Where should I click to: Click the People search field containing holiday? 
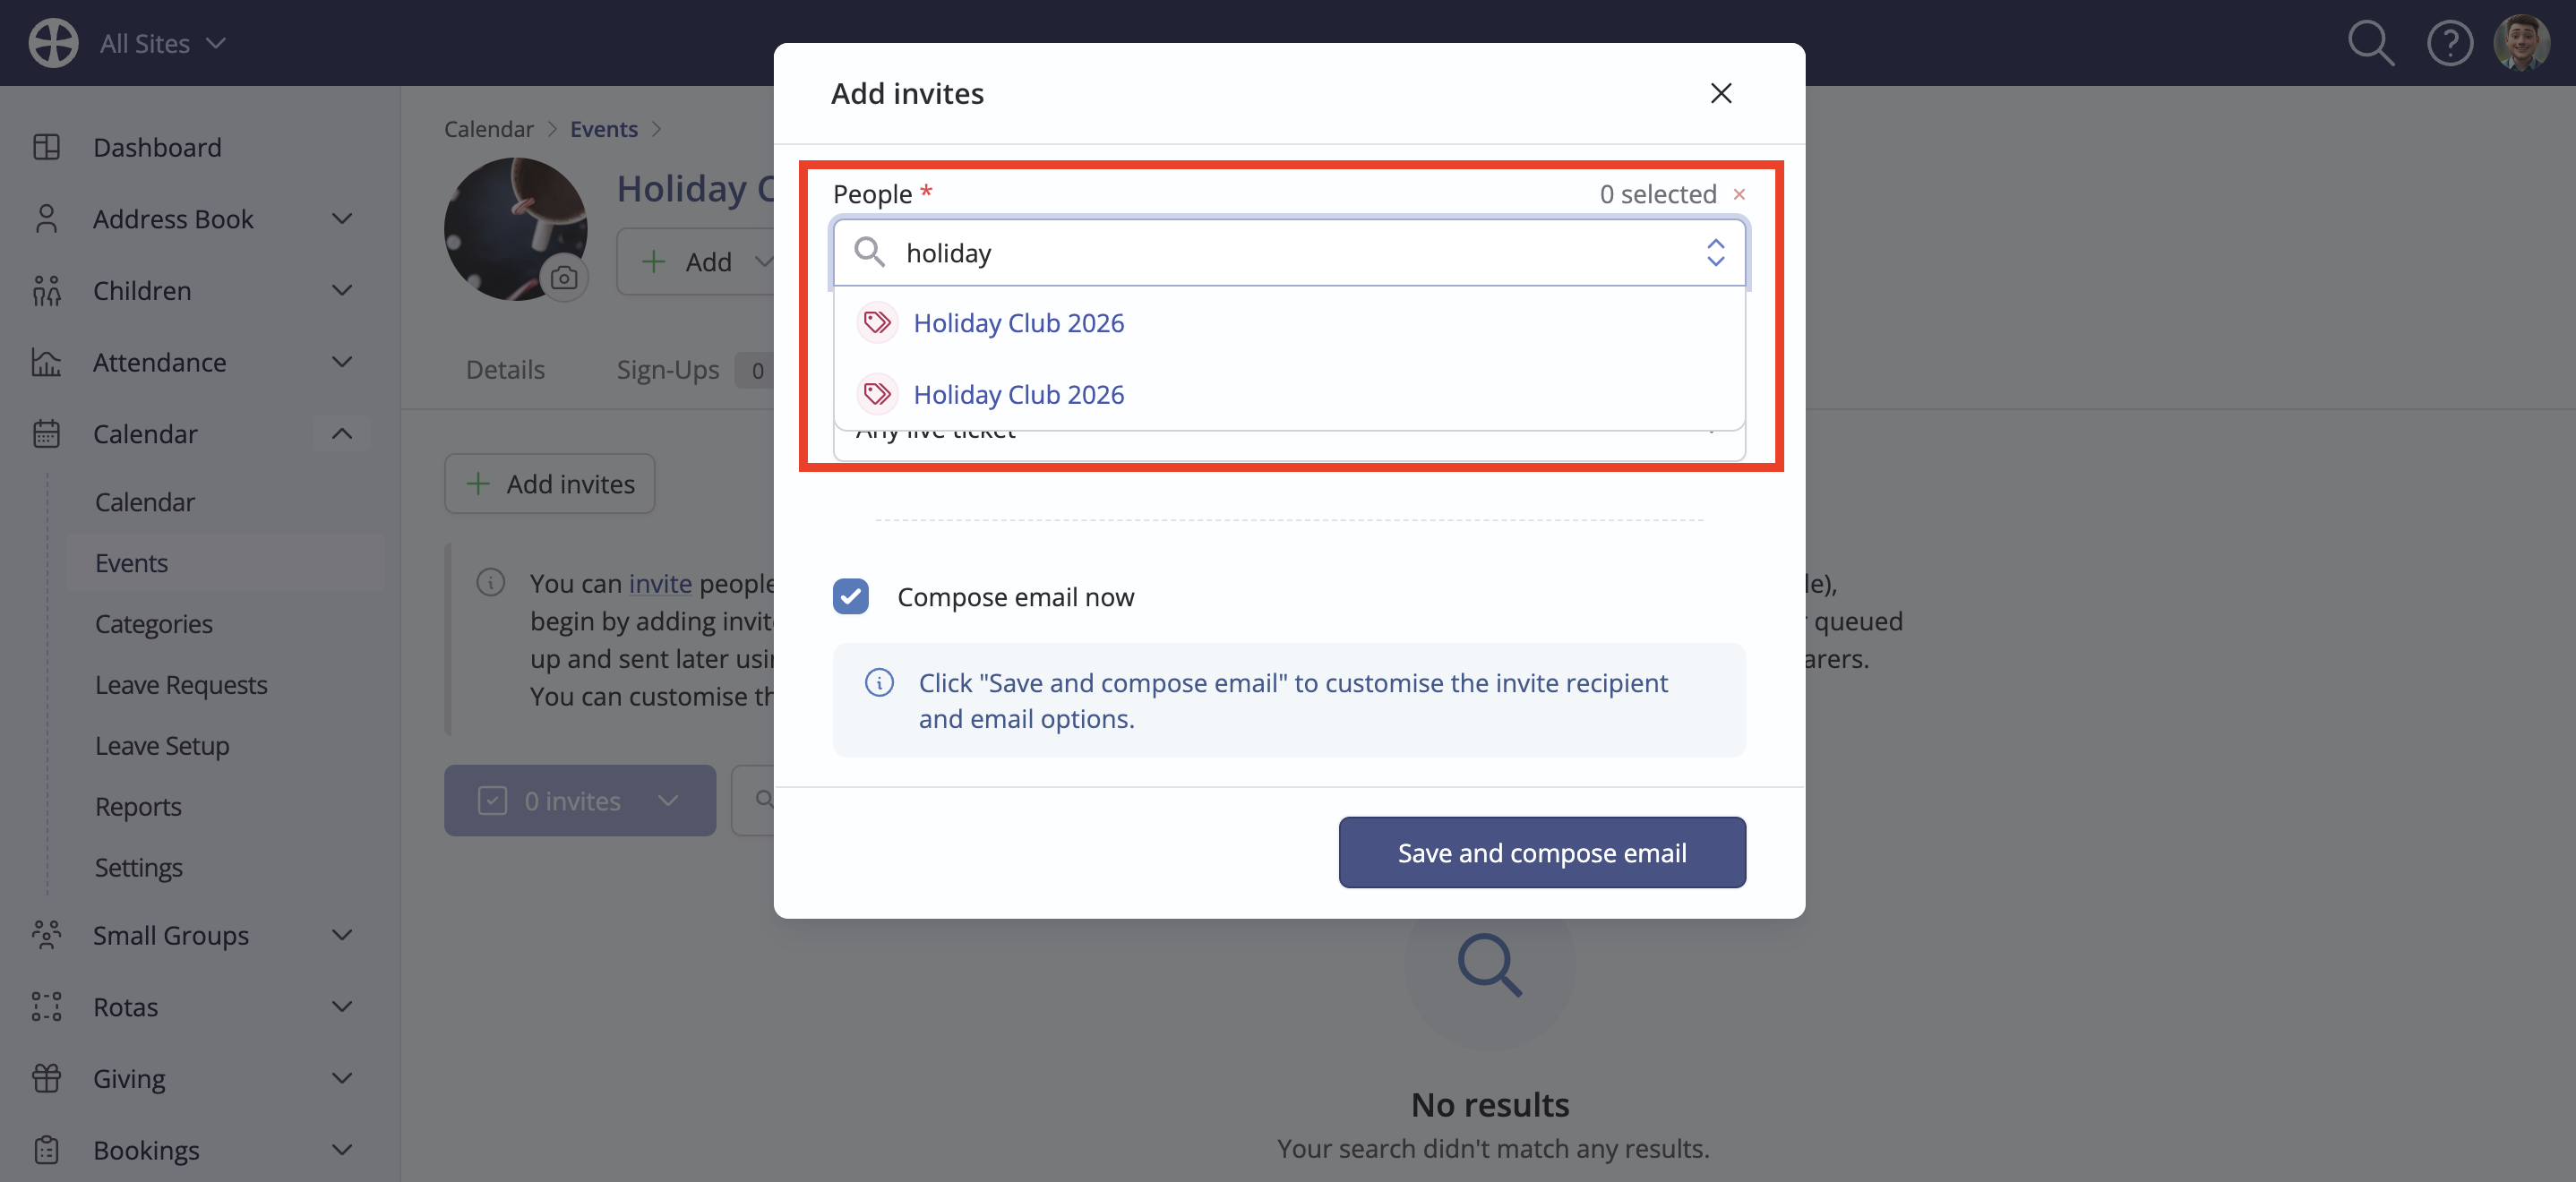click(1289, 252)
